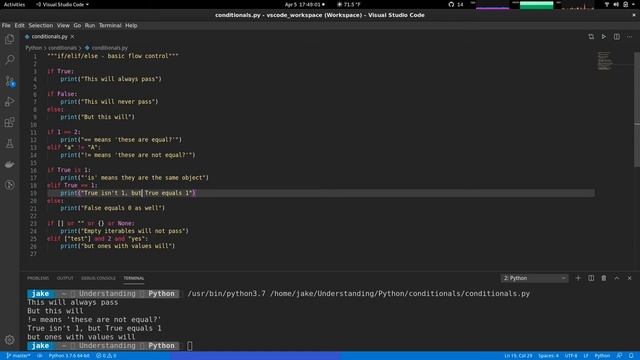This screenshot has width=640, height=360.
Task: Click the 71.5 °F weather indicator
Action: [x=349, y=4]
